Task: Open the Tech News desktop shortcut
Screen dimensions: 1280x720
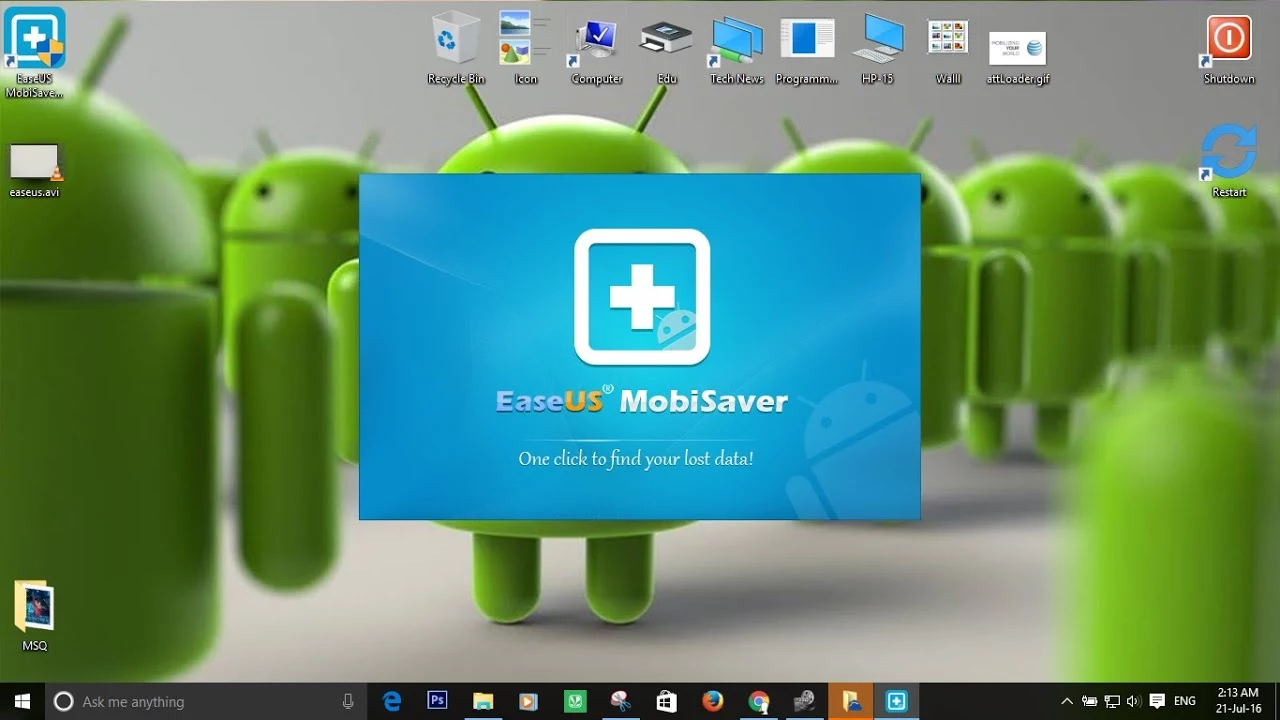Action: [x=735, y=40]
